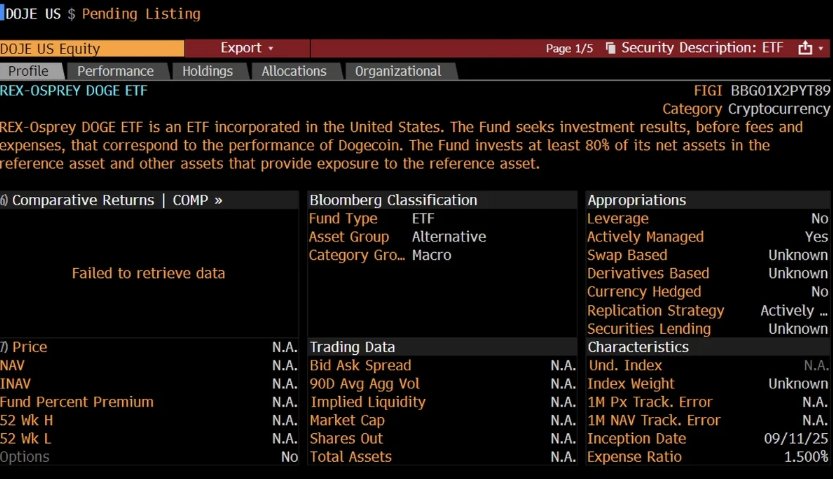Select the Profile tab
This screenshot has height=479, width=833.
[28, 71]
